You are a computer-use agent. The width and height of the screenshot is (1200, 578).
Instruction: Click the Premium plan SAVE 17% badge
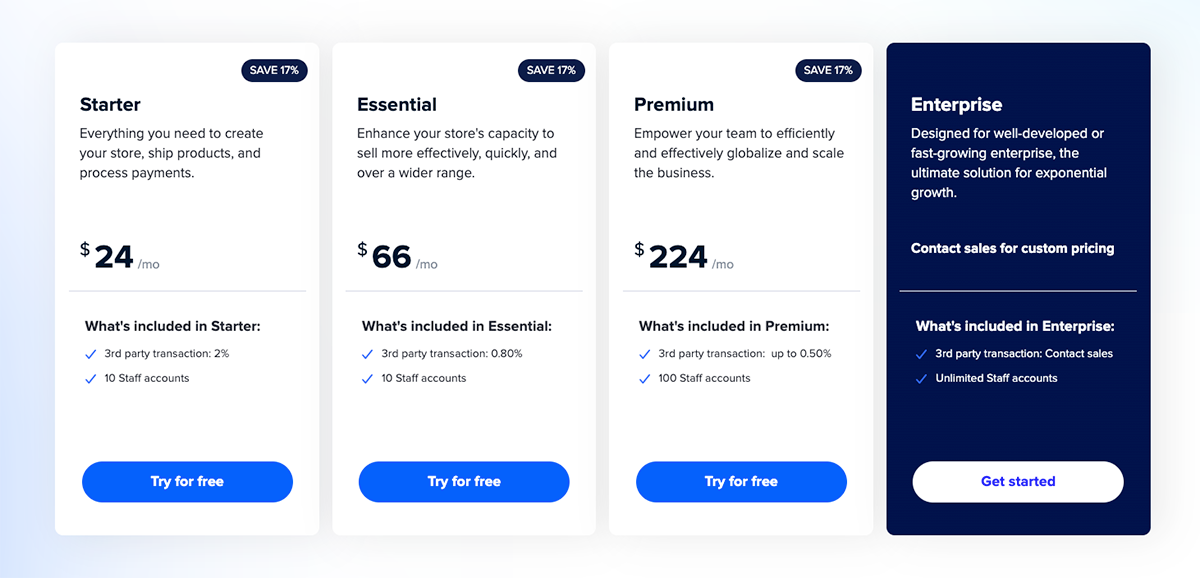coord(828,70)
